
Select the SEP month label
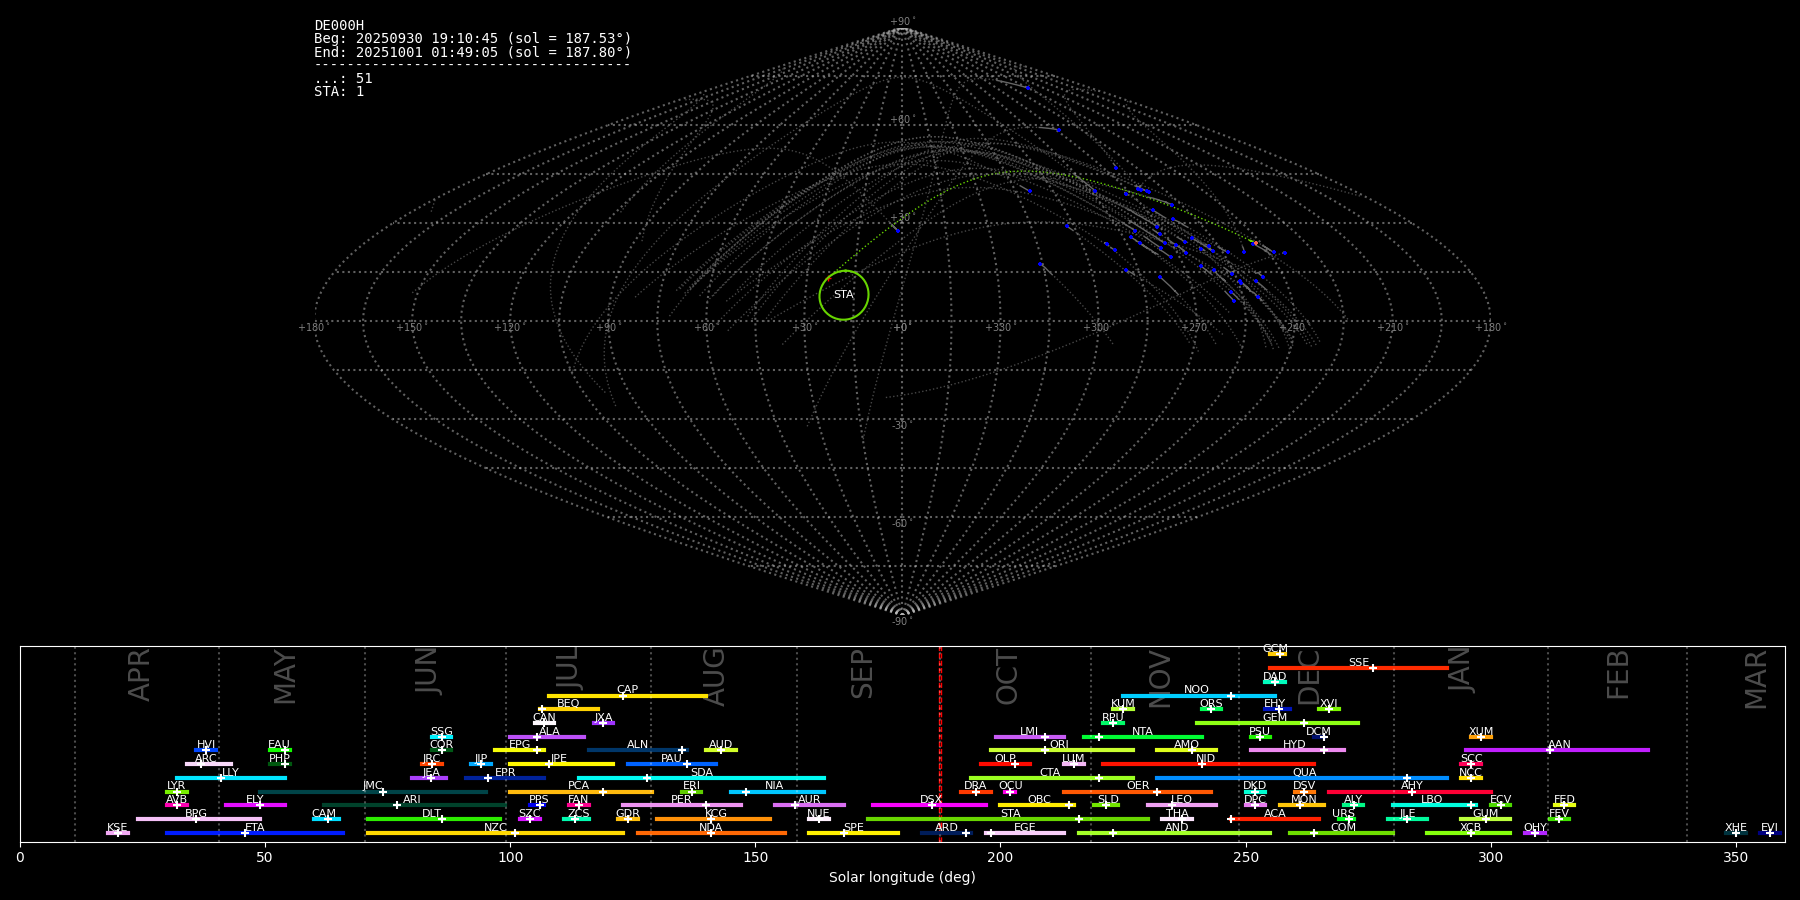click(x=862, y=674)
